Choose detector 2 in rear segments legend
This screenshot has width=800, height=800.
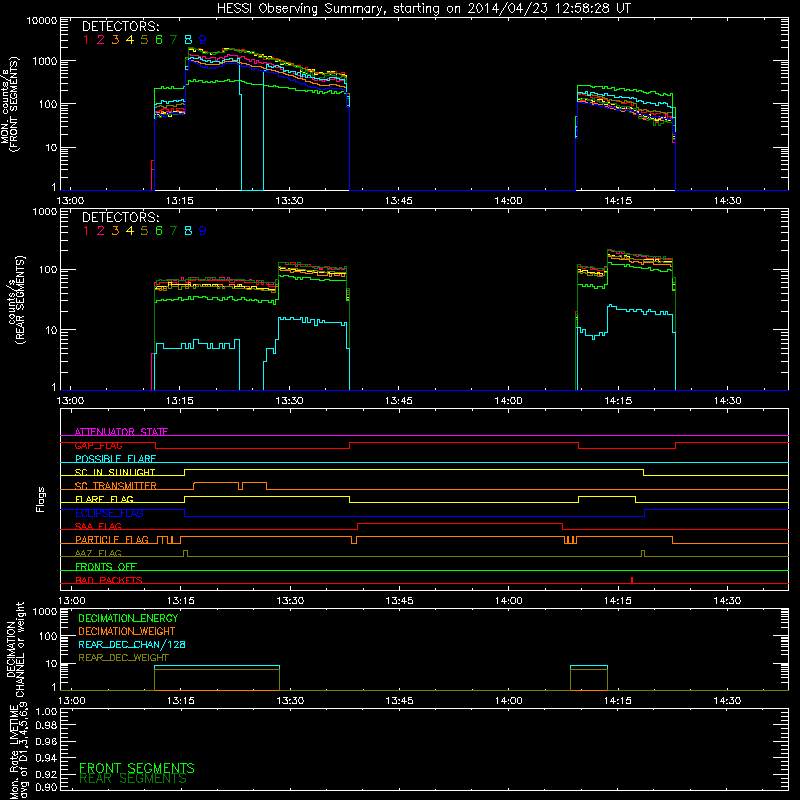pyautogui.click(x=101, y=231)
